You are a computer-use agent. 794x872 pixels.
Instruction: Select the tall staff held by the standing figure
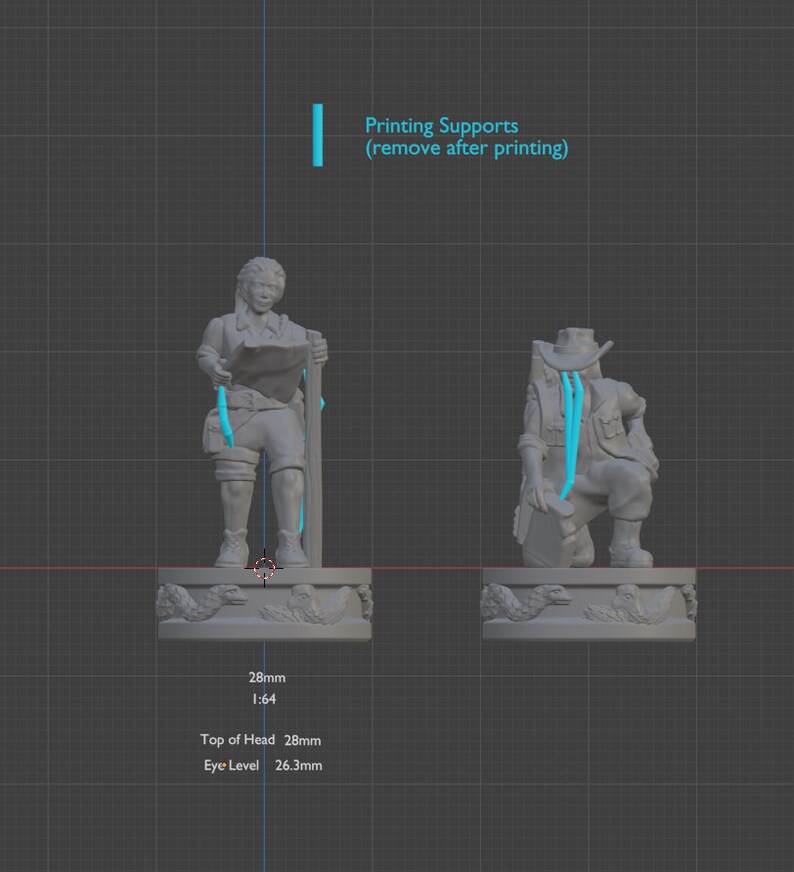(x=314, y=448)
